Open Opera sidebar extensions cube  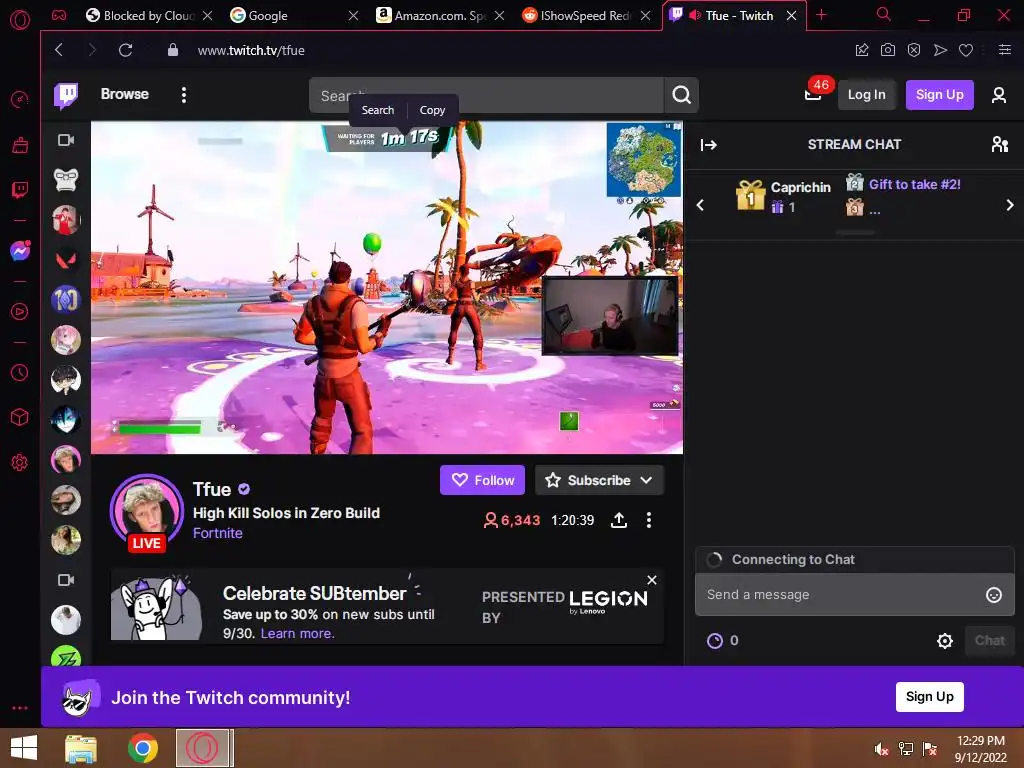point(20,417)
